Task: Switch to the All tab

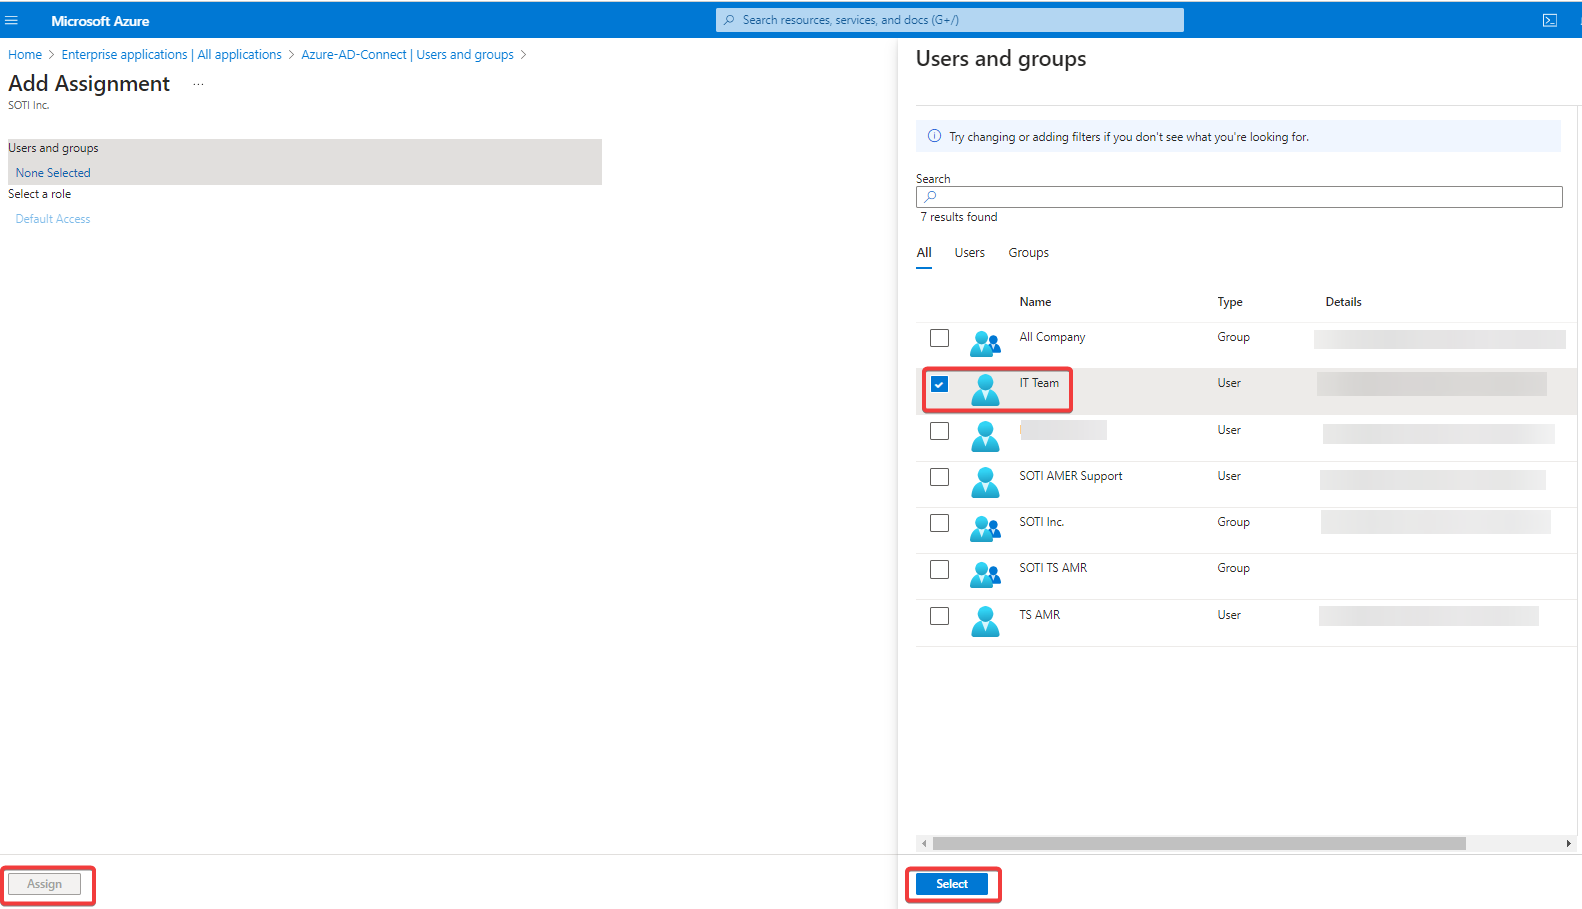Action: [x=924, y=253]
